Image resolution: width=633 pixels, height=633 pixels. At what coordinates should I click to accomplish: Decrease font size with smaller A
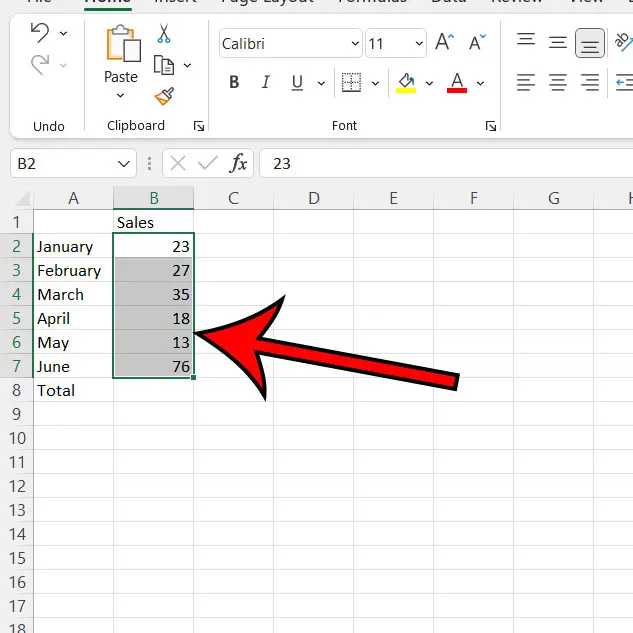pos(475,44)
